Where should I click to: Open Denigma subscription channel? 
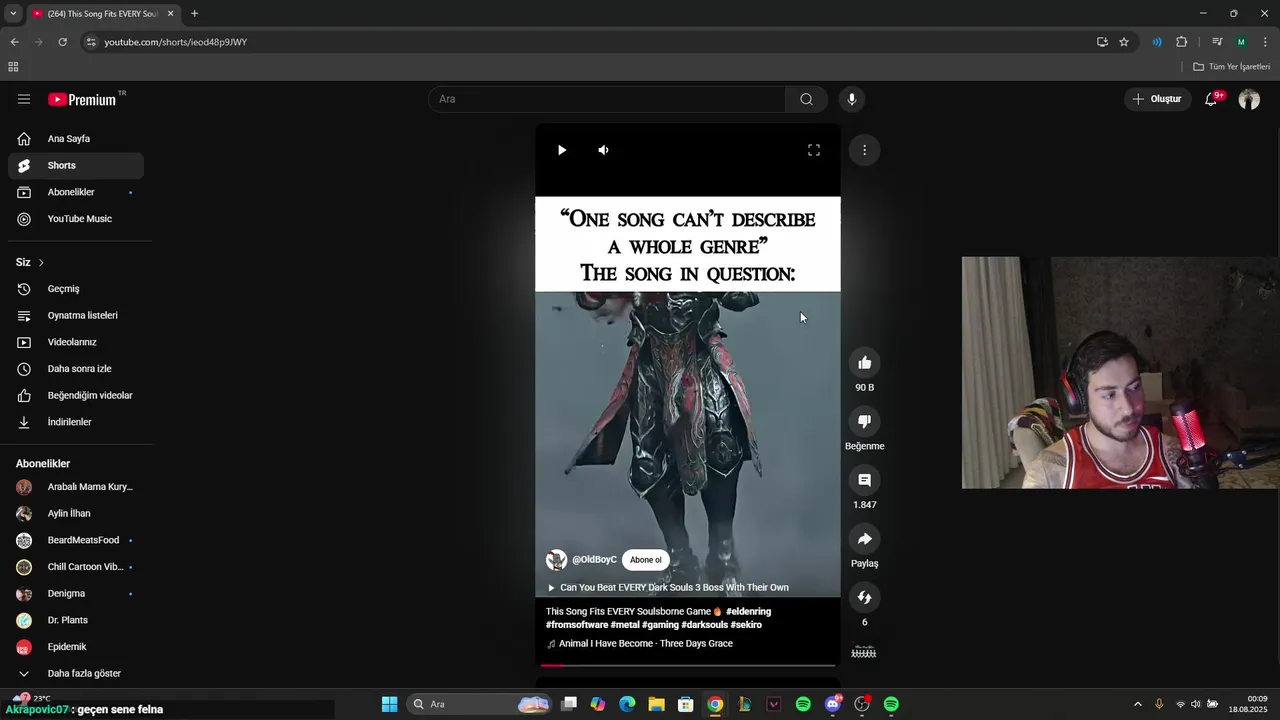point(76,593)
